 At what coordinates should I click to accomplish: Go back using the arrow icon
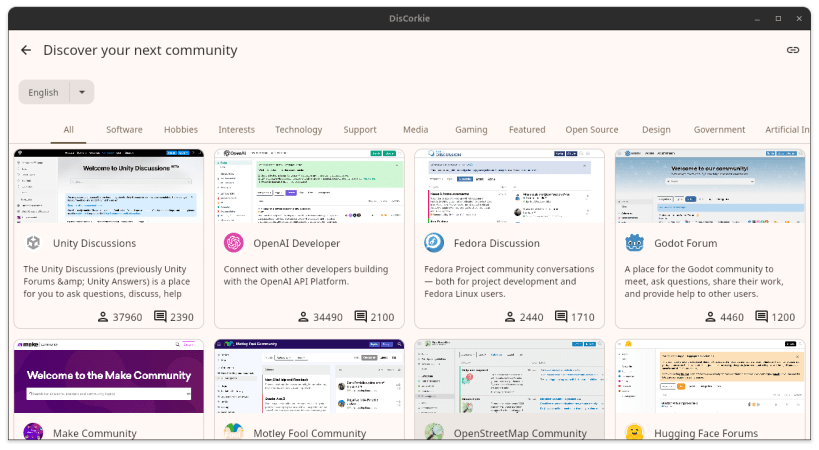point(26,50)
